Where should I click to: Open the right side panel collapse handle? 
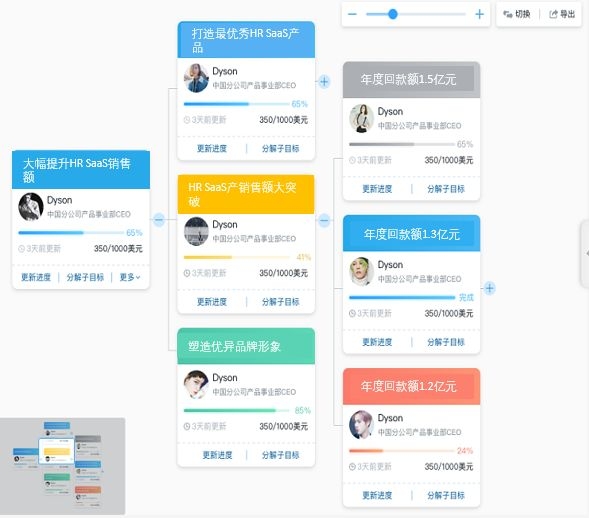pos(585,254)
